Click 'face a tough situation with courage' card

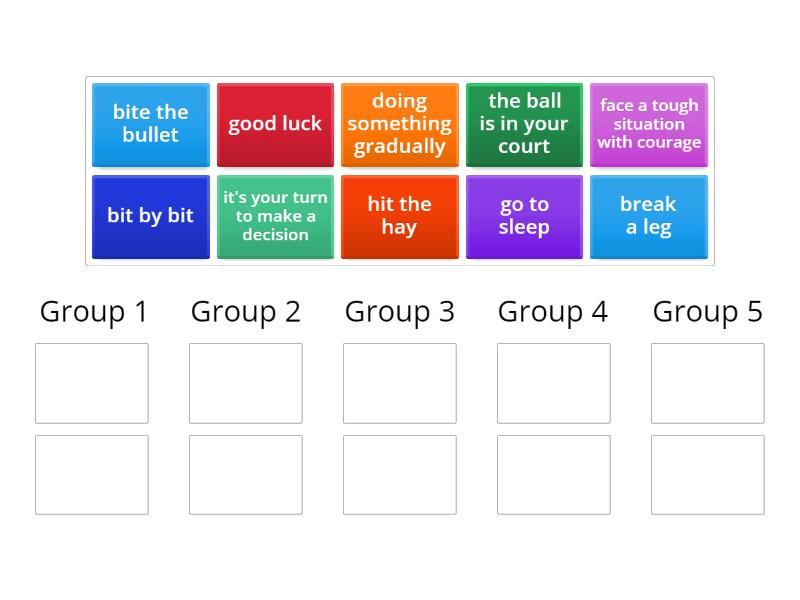pos(649,124)
